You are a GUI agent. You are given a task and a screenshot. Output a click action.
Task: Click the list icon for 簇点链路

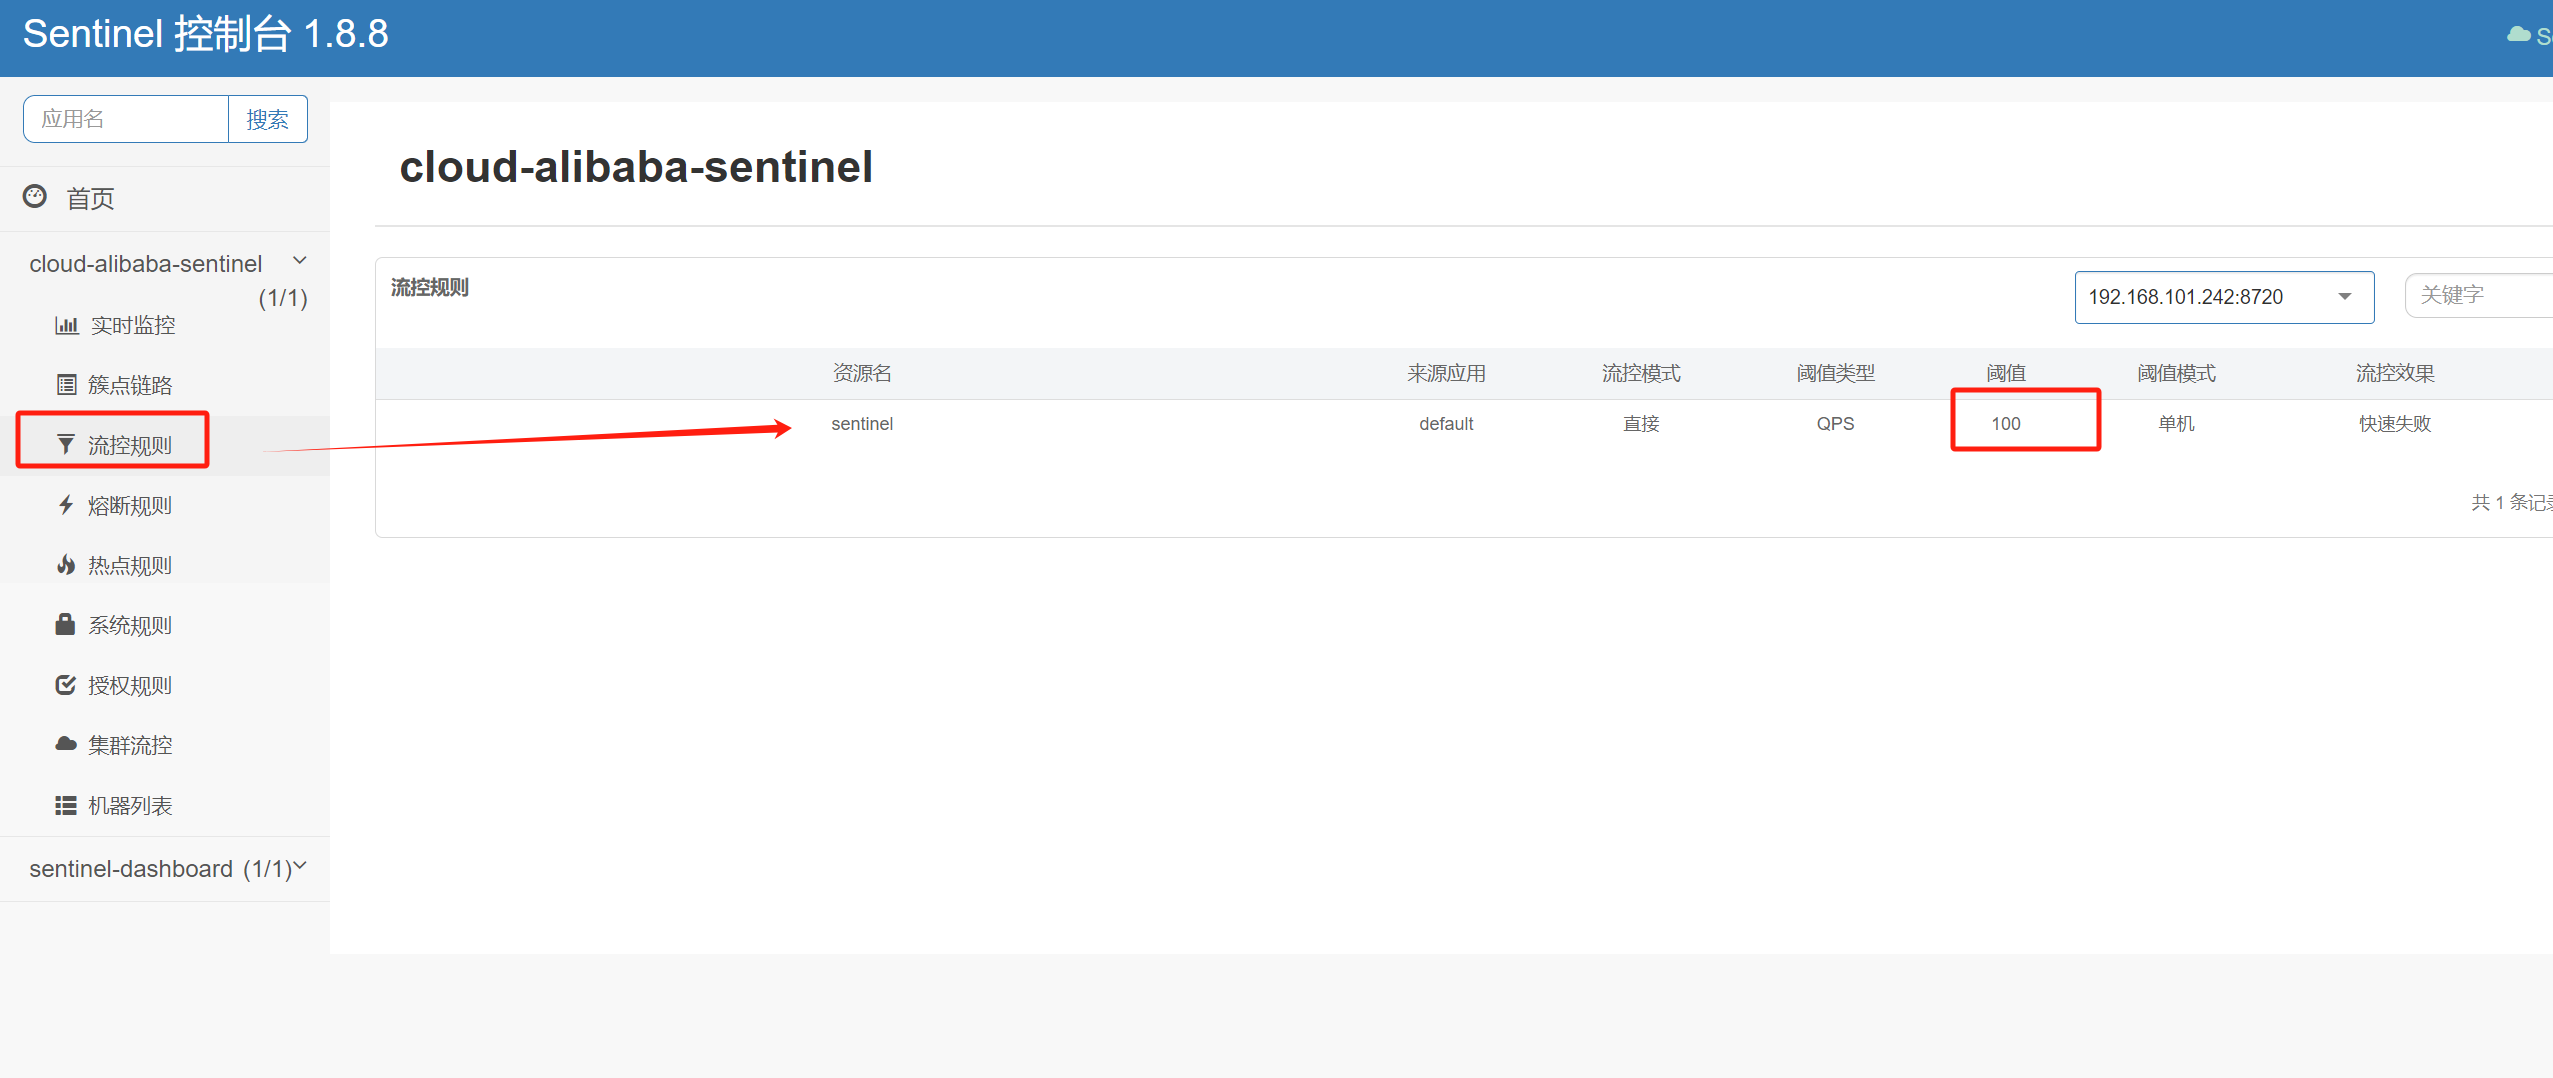click(x=66, y=385)
